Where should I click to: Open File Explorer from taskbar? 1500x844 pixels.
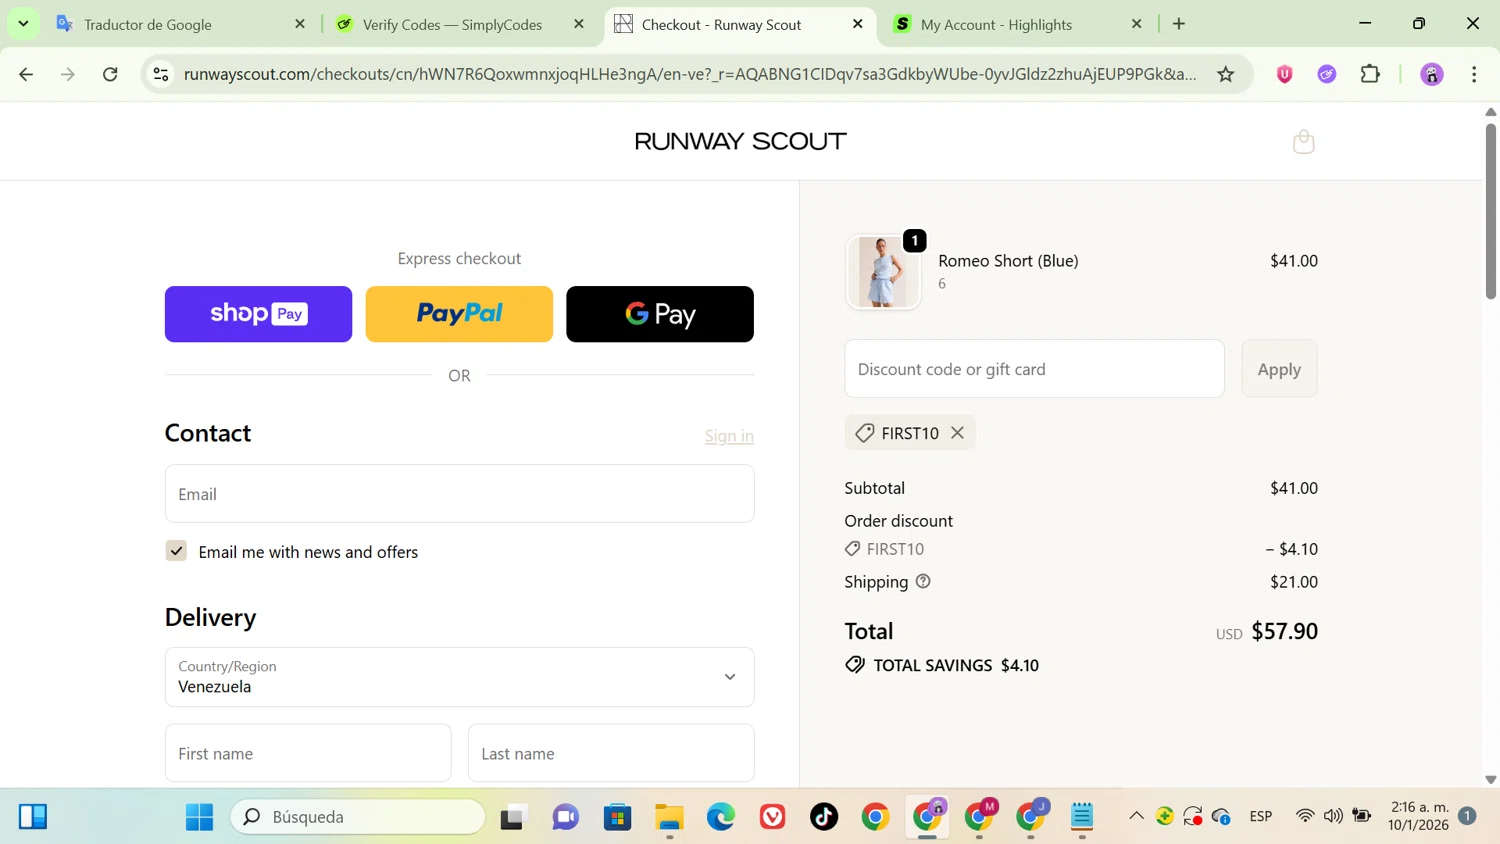669,817
